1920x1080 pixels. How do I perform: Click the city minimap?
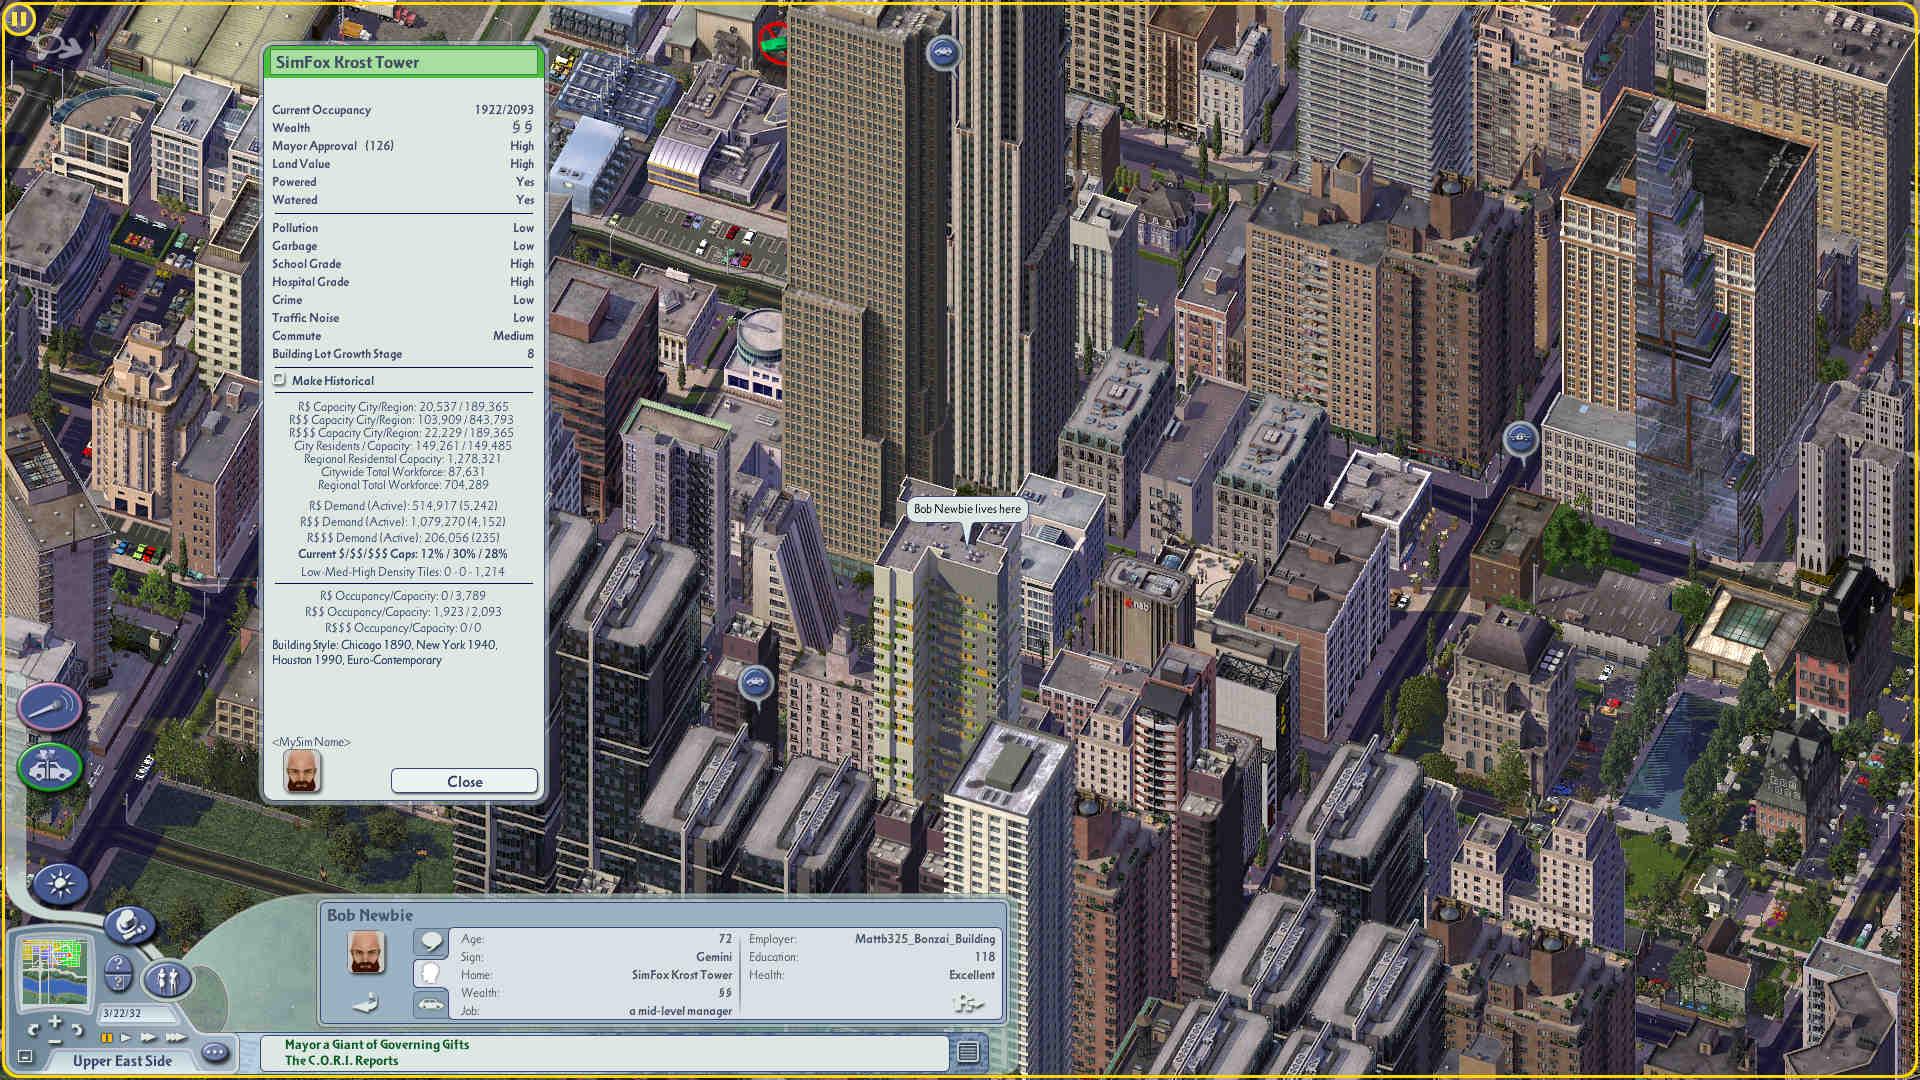[x=55, y=970]
